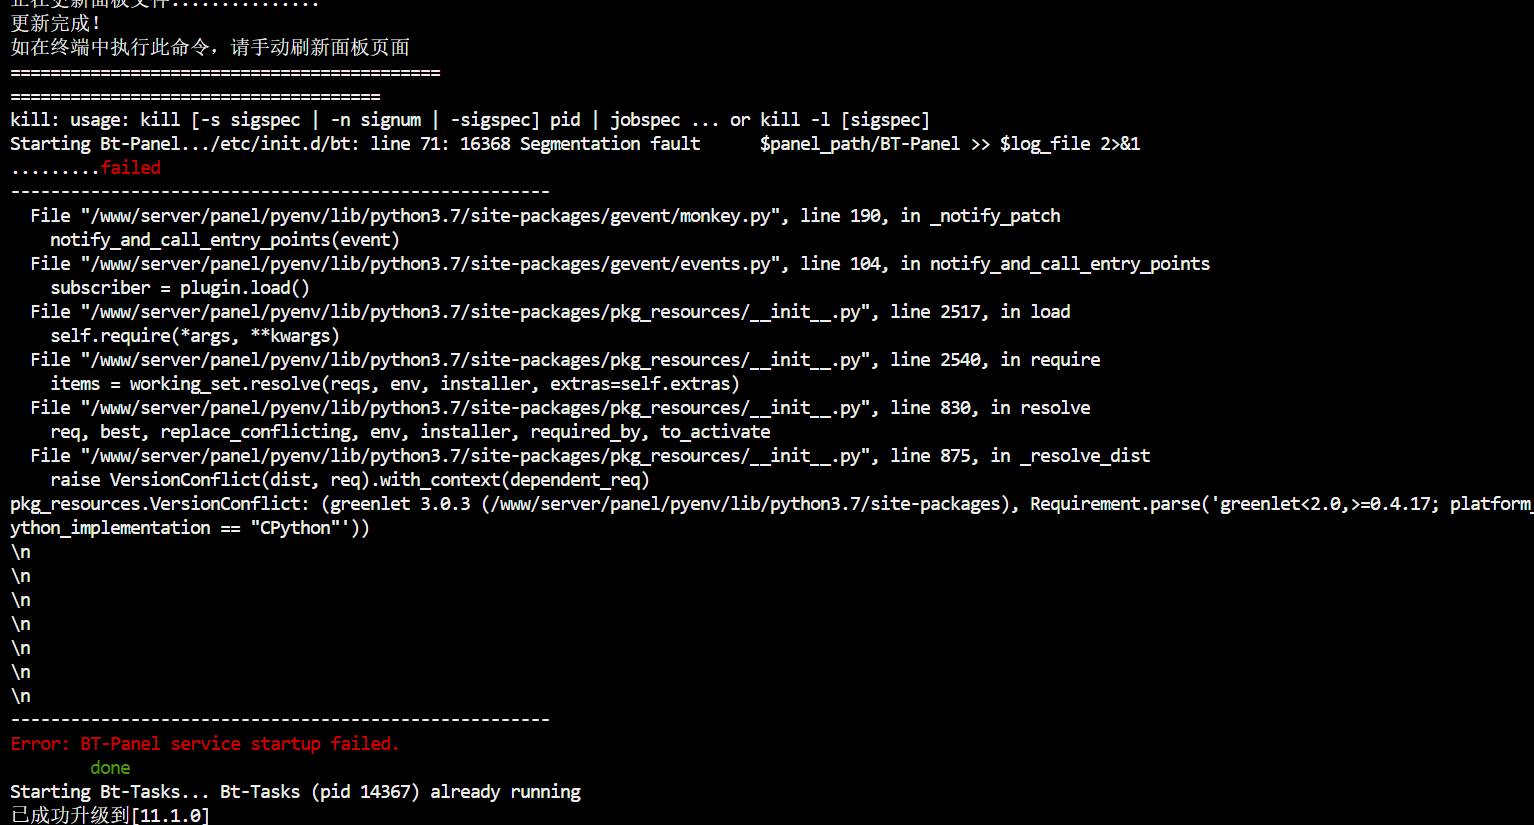The height and width of the screenshot is (825, 1534).
Task: Click "line 875, in _resolve_dist" text
Action: click(x=1020, y=456)
